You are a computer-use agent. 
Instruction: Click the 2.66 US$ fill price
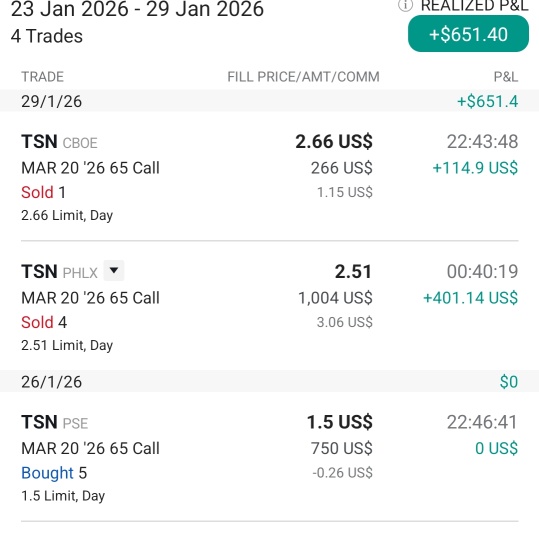[334, 141]
